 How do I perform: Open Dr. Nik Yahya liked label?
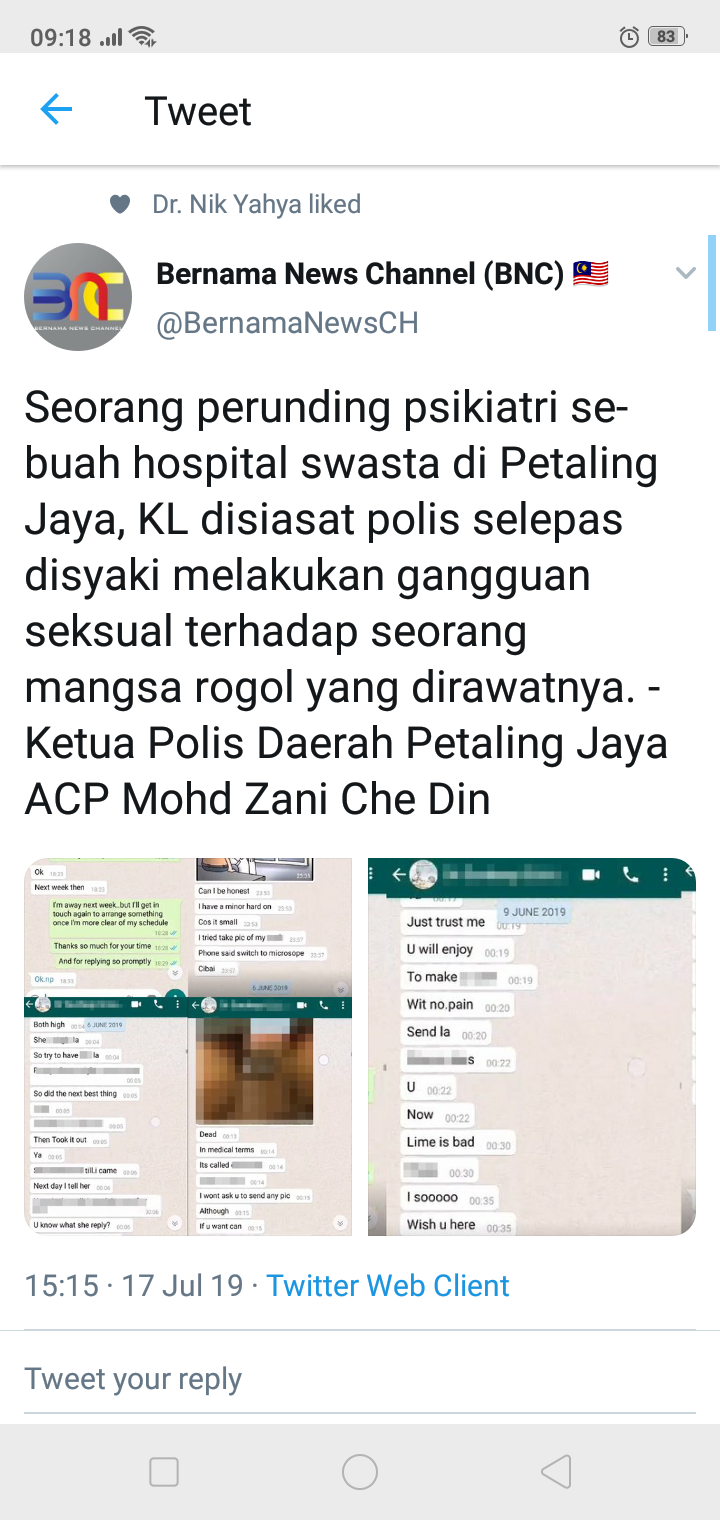(256, 204)
